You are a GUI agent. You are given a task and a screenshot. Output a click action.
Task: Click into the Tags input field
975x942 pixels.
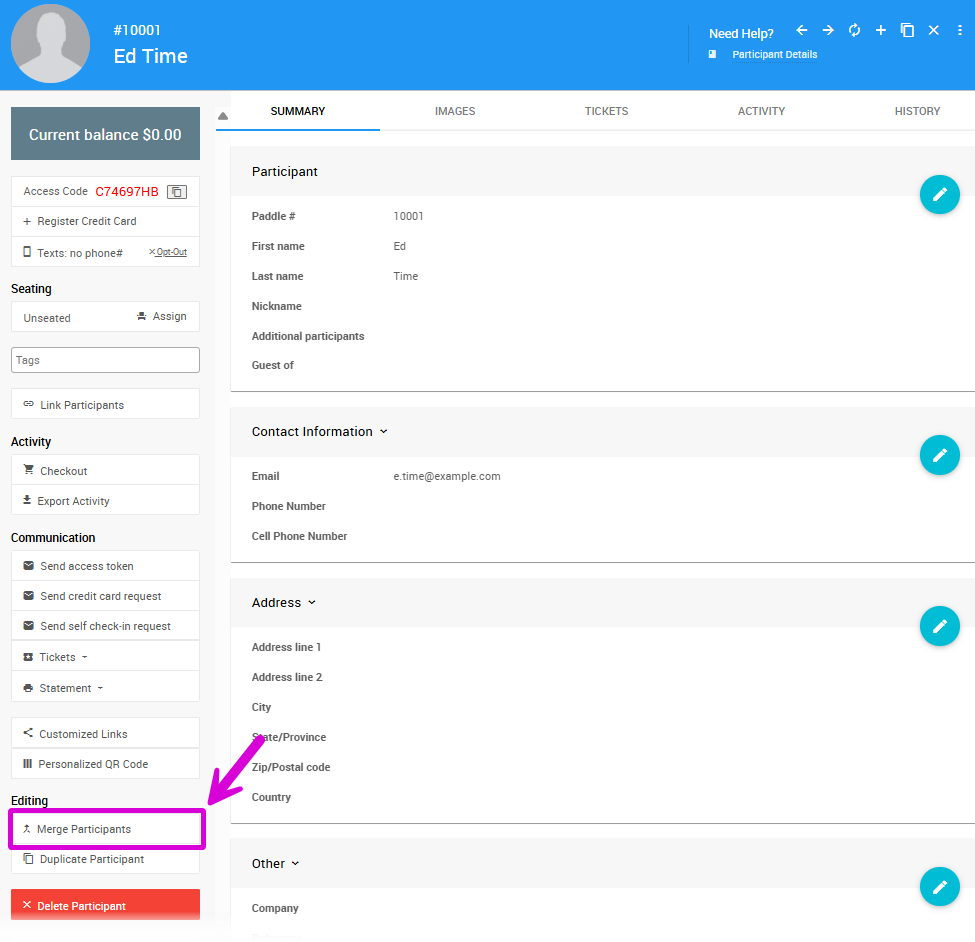click(x=105, y=360)
